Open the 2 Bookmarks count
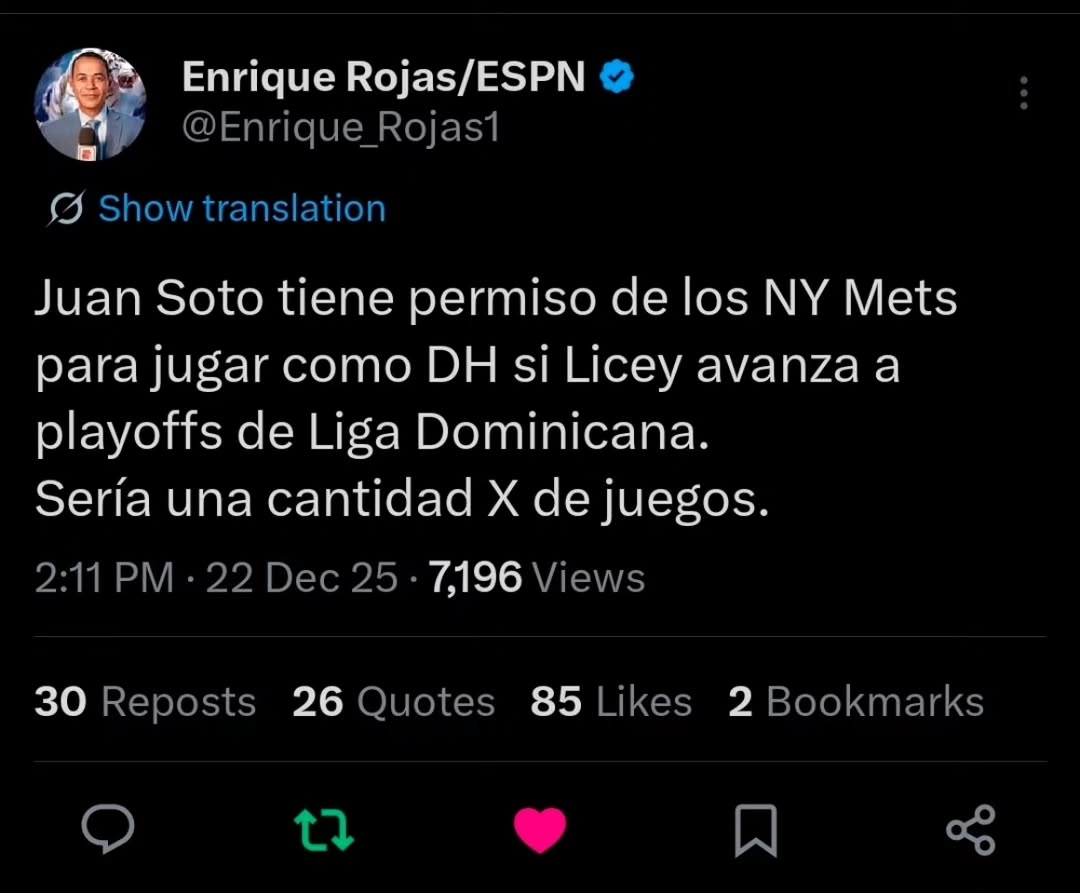 pyautogui.click(x=856, y=701)
